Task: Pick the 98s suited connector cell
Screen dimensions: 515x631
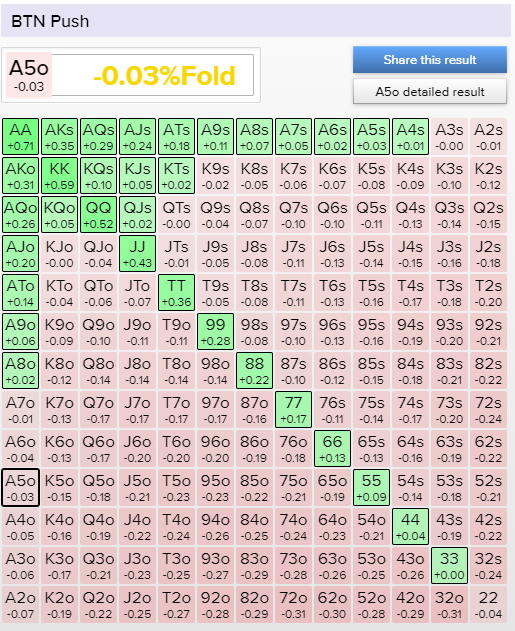Action: [254, 332]
